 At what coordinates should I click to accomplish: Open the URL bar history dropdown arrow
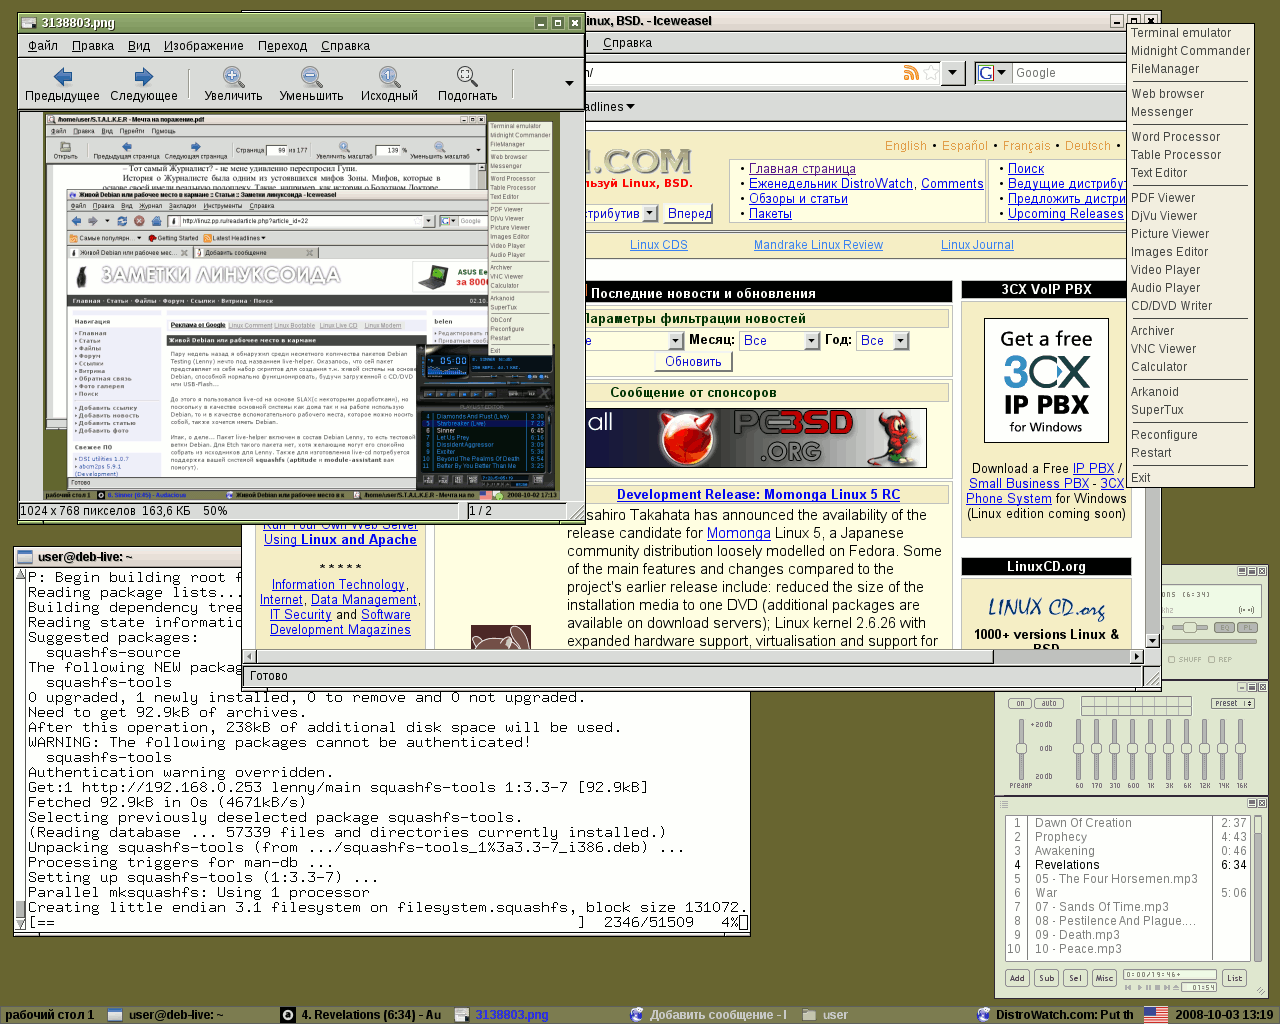point(953,73)
